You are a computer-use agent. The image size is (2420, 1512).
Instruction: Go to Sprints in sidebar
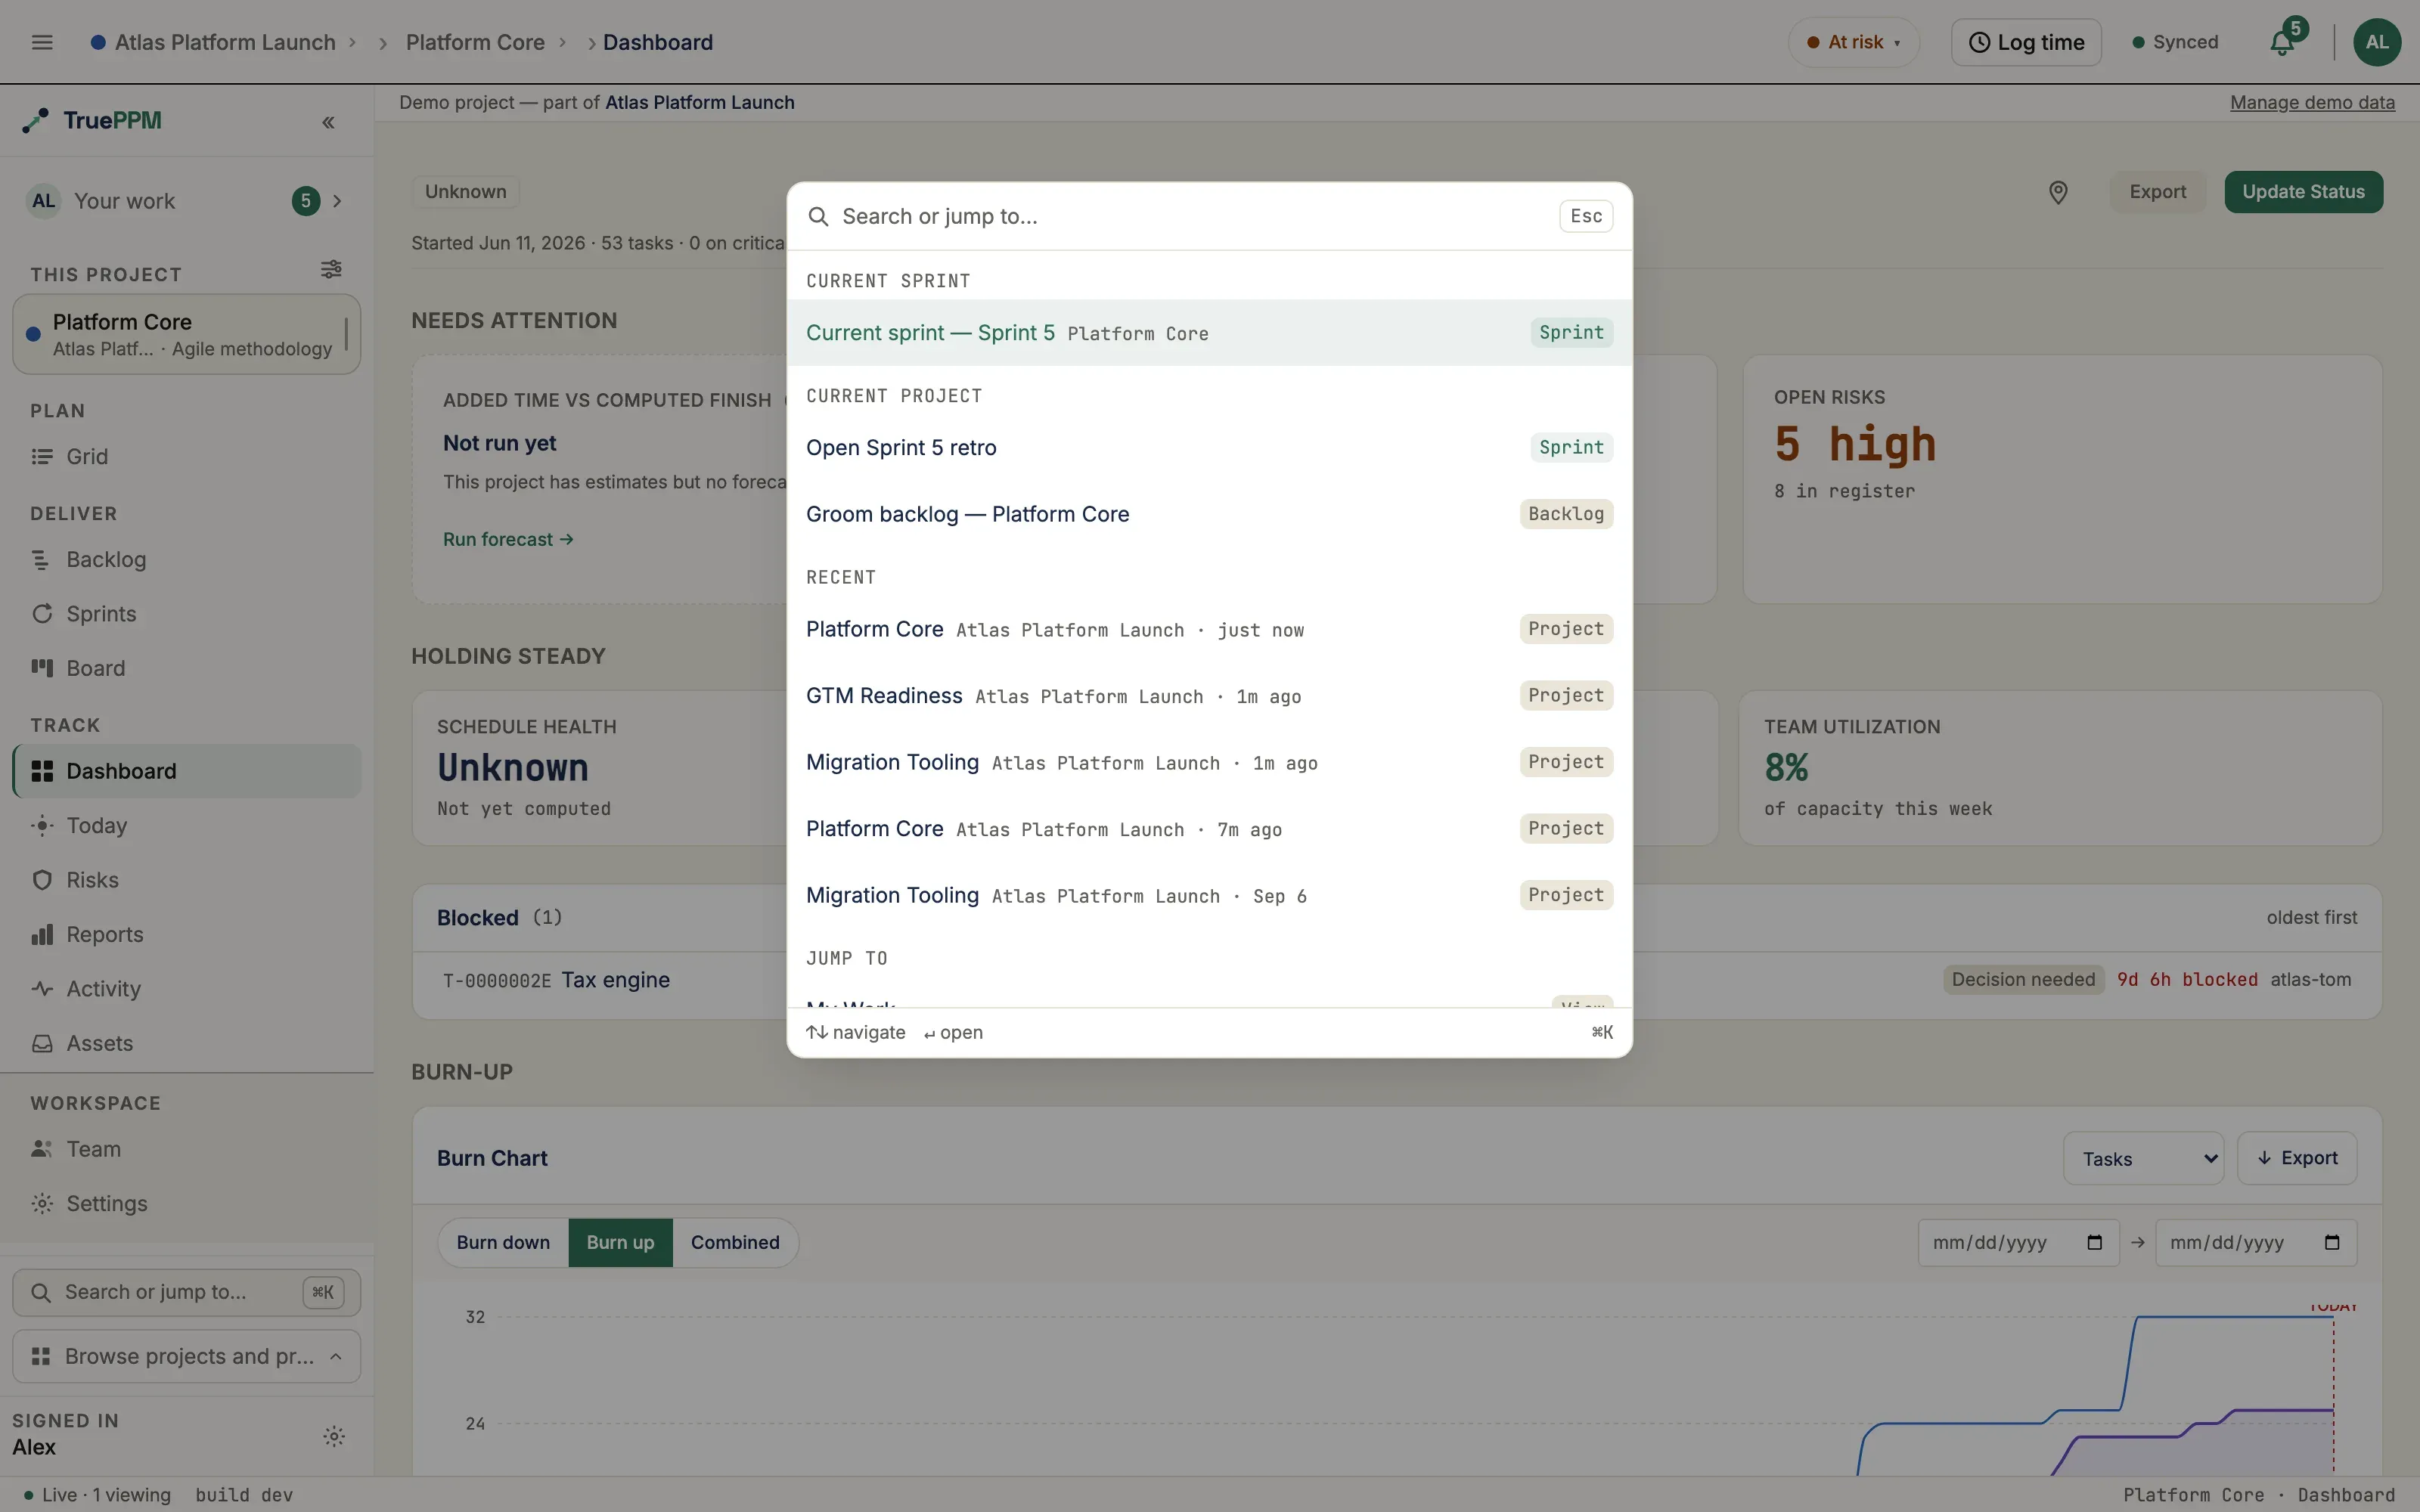[x=187, y=614]
